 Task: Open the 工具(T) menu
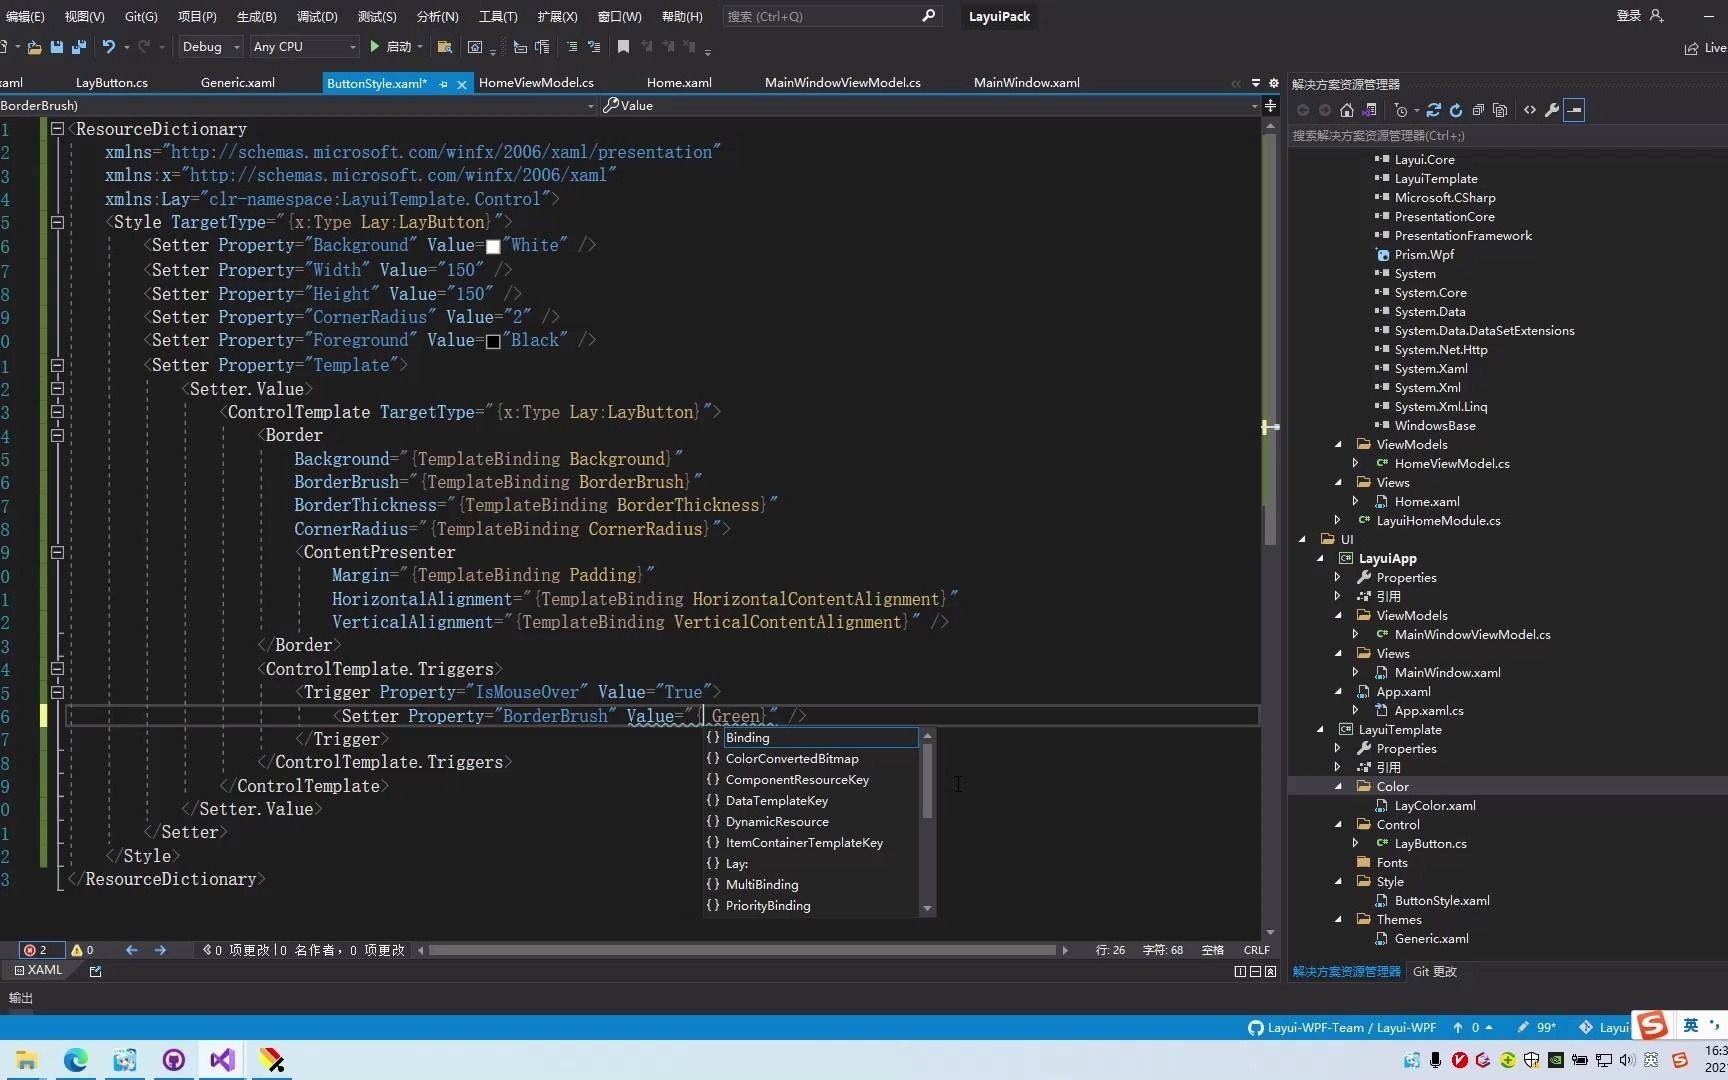pos(498,16)
